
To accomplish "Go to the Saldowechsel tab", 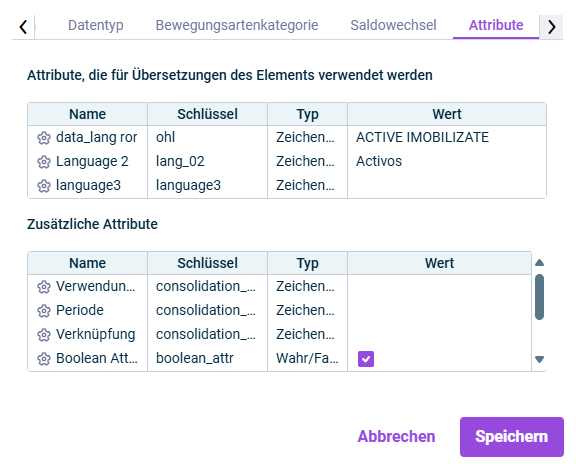I will pos(393,25).
